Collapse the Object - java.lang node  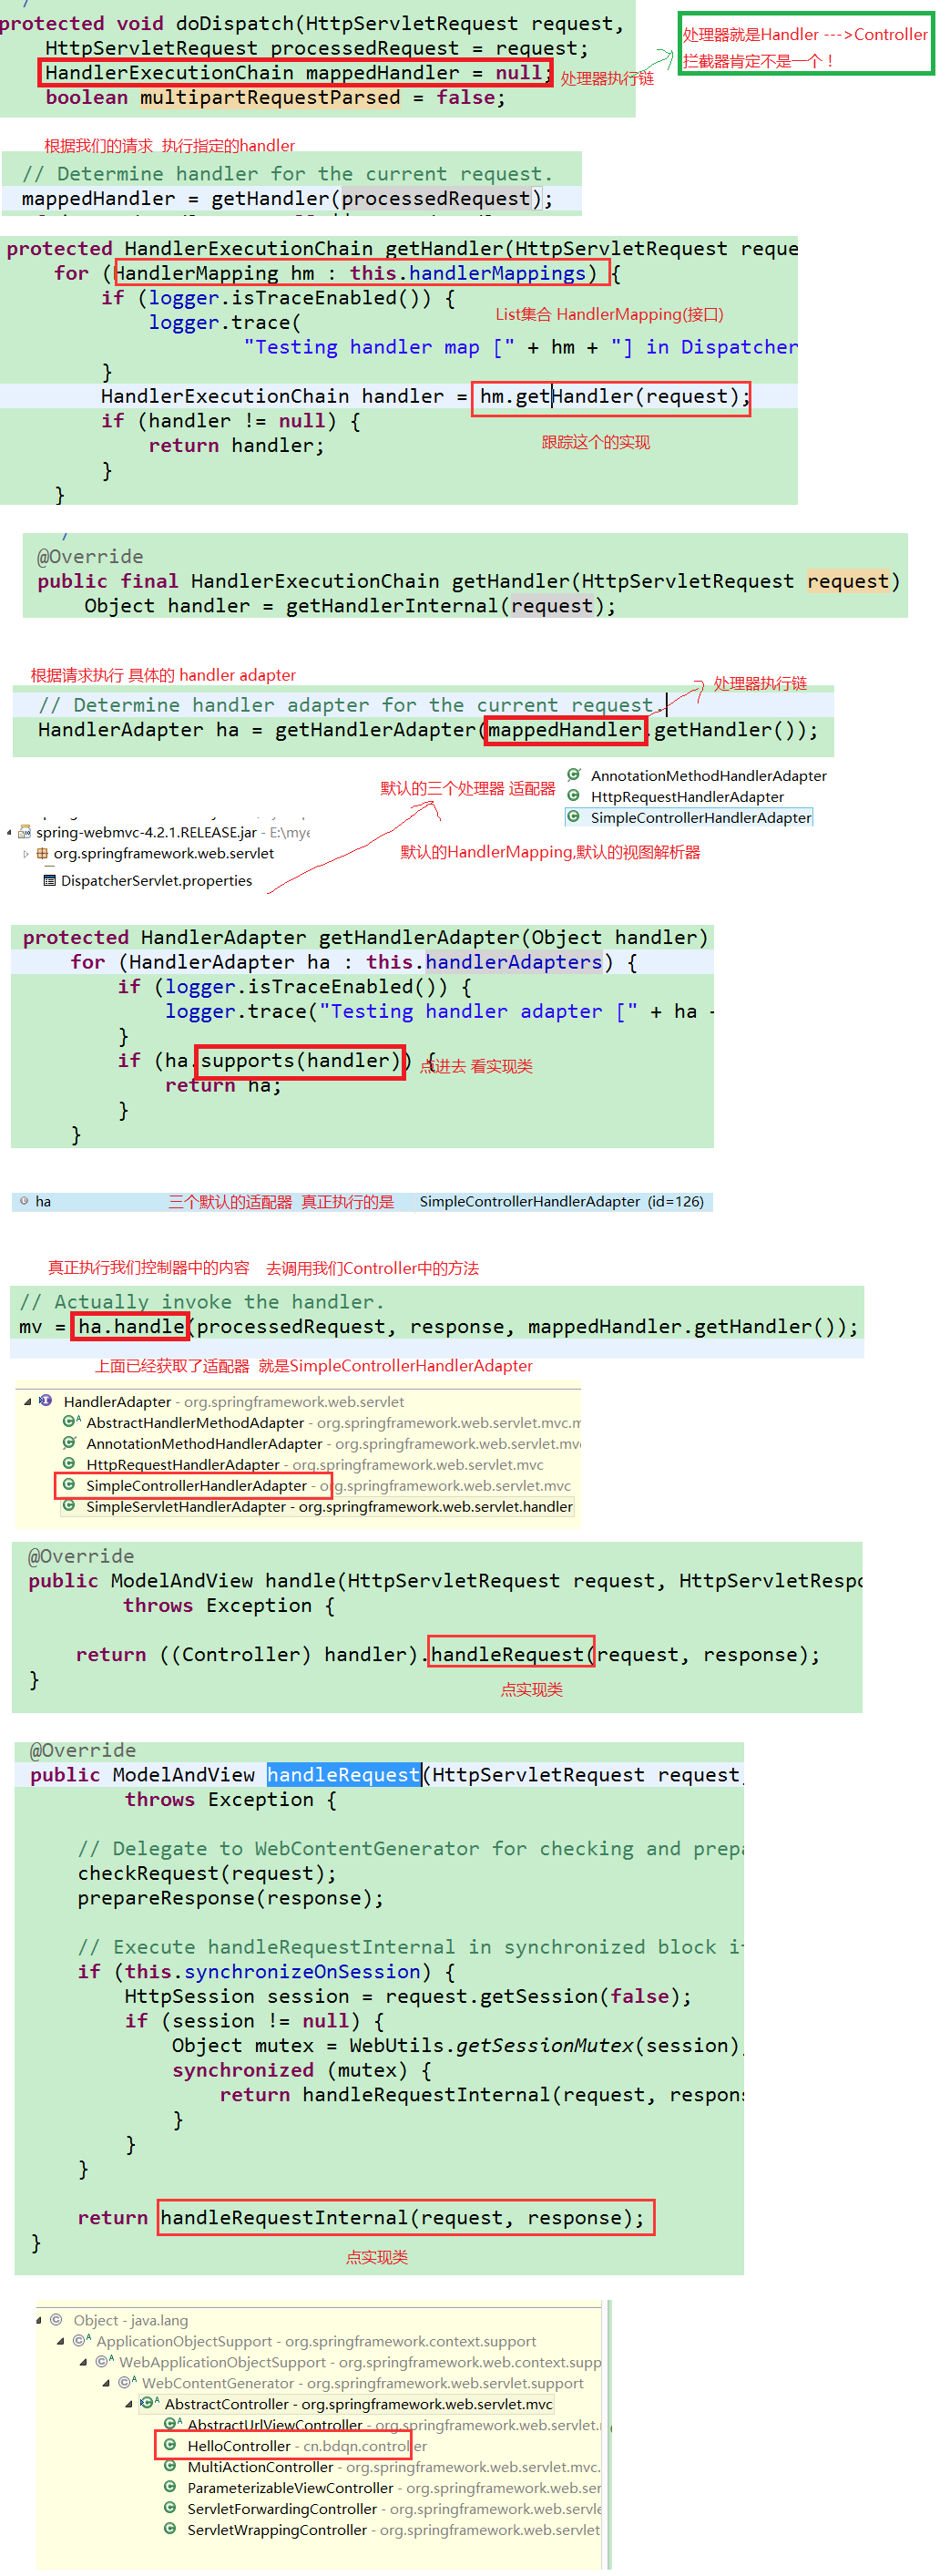tap(39, 2320)
